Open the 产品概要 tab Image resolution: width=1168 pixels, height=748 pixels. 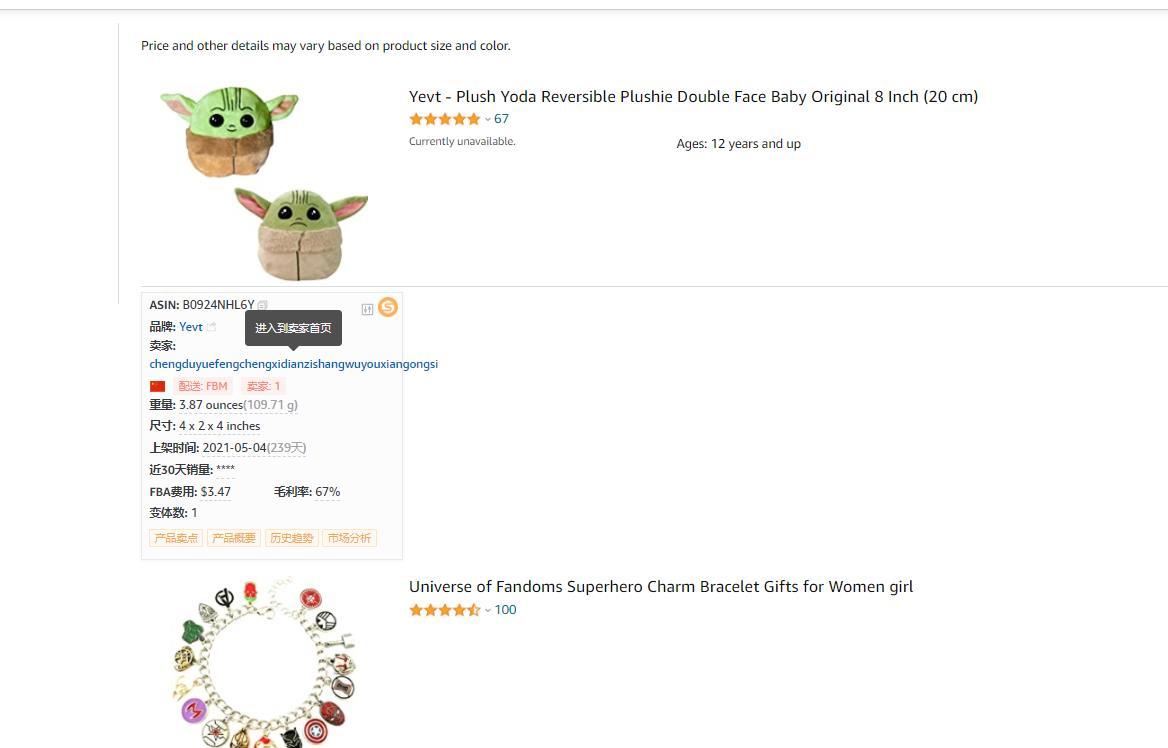pos(234,538)
